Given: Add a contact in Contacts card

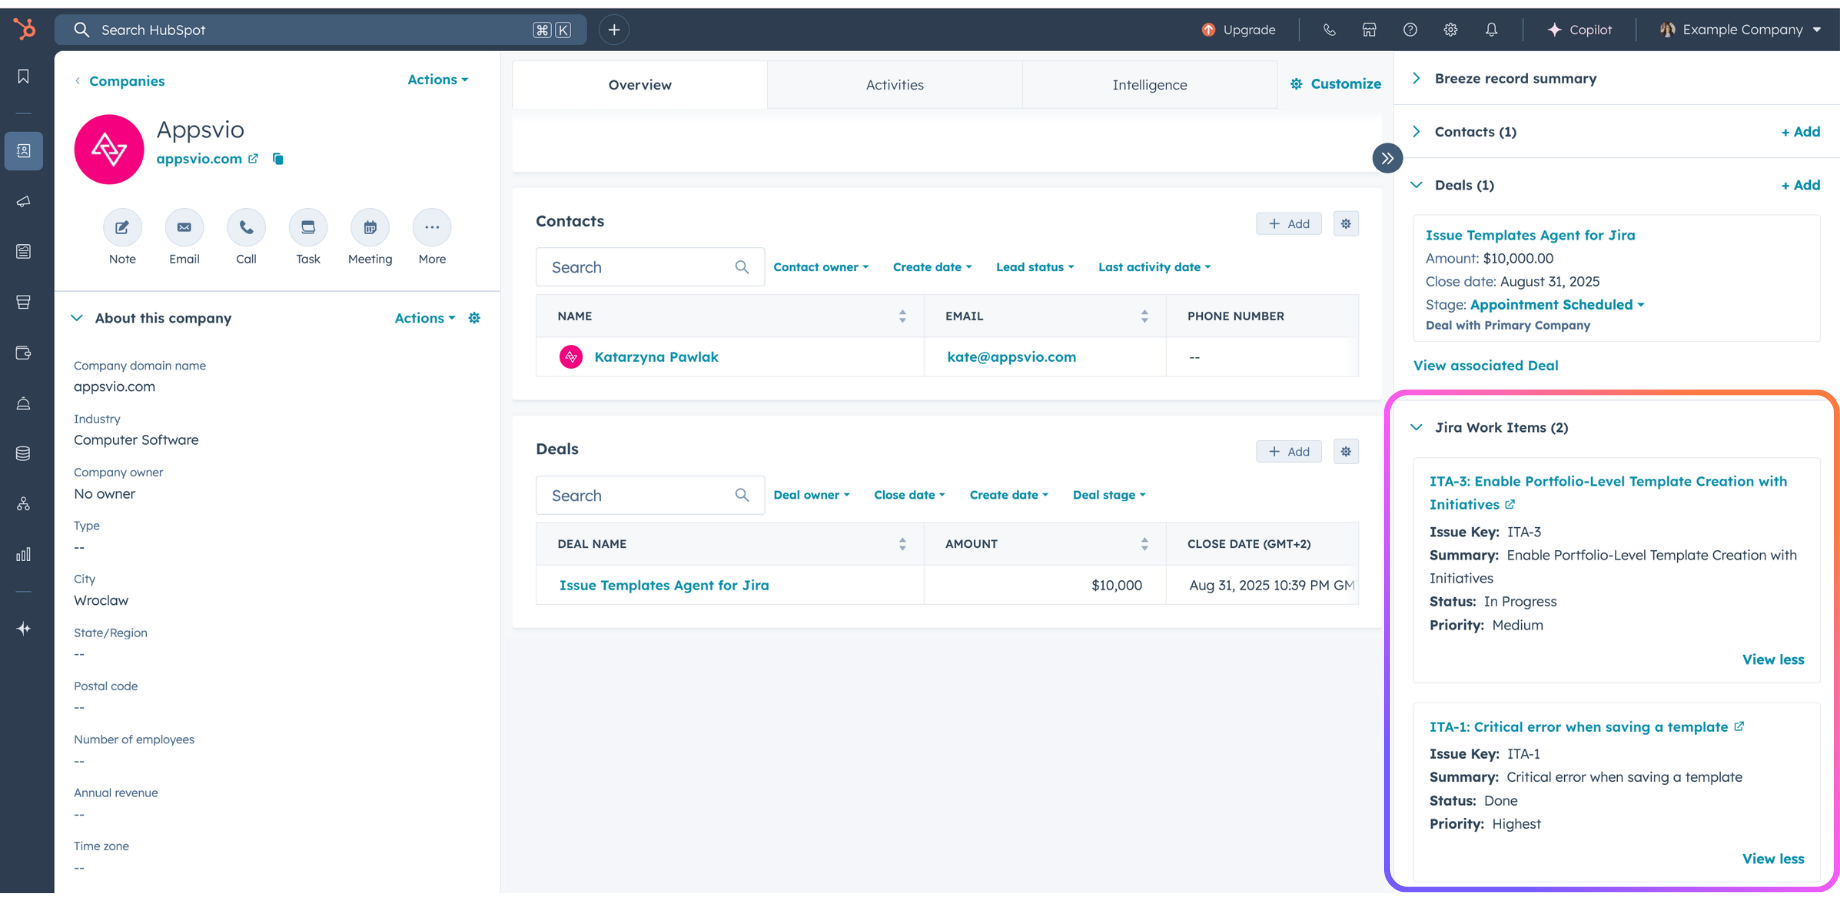Looking at the screenshot, I should click(1289, 224).
